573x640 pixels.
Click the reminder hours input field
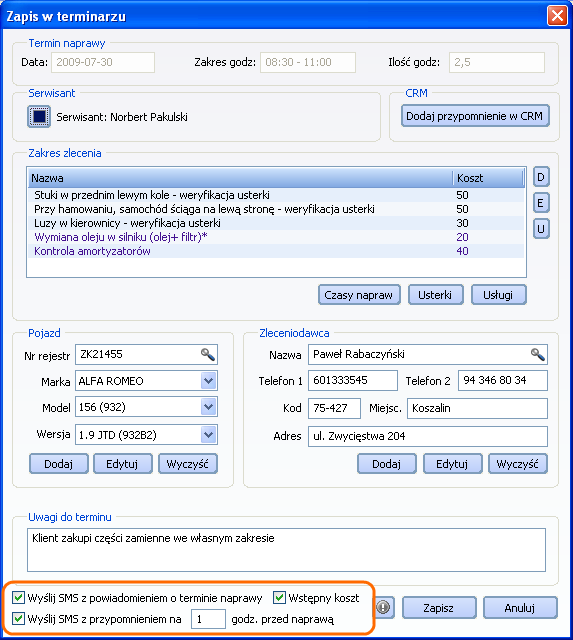coord(208,619)
